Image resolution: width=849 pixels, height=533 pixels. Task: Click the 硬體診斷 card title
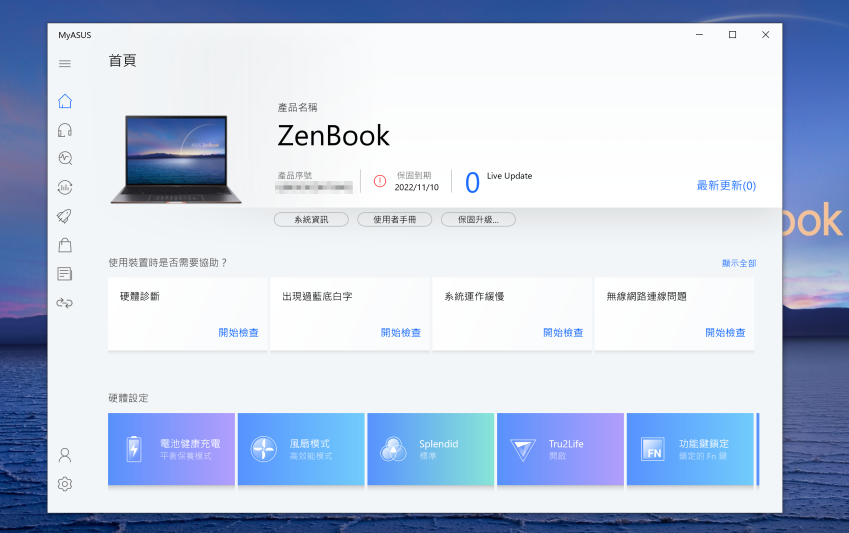point(140,296)
